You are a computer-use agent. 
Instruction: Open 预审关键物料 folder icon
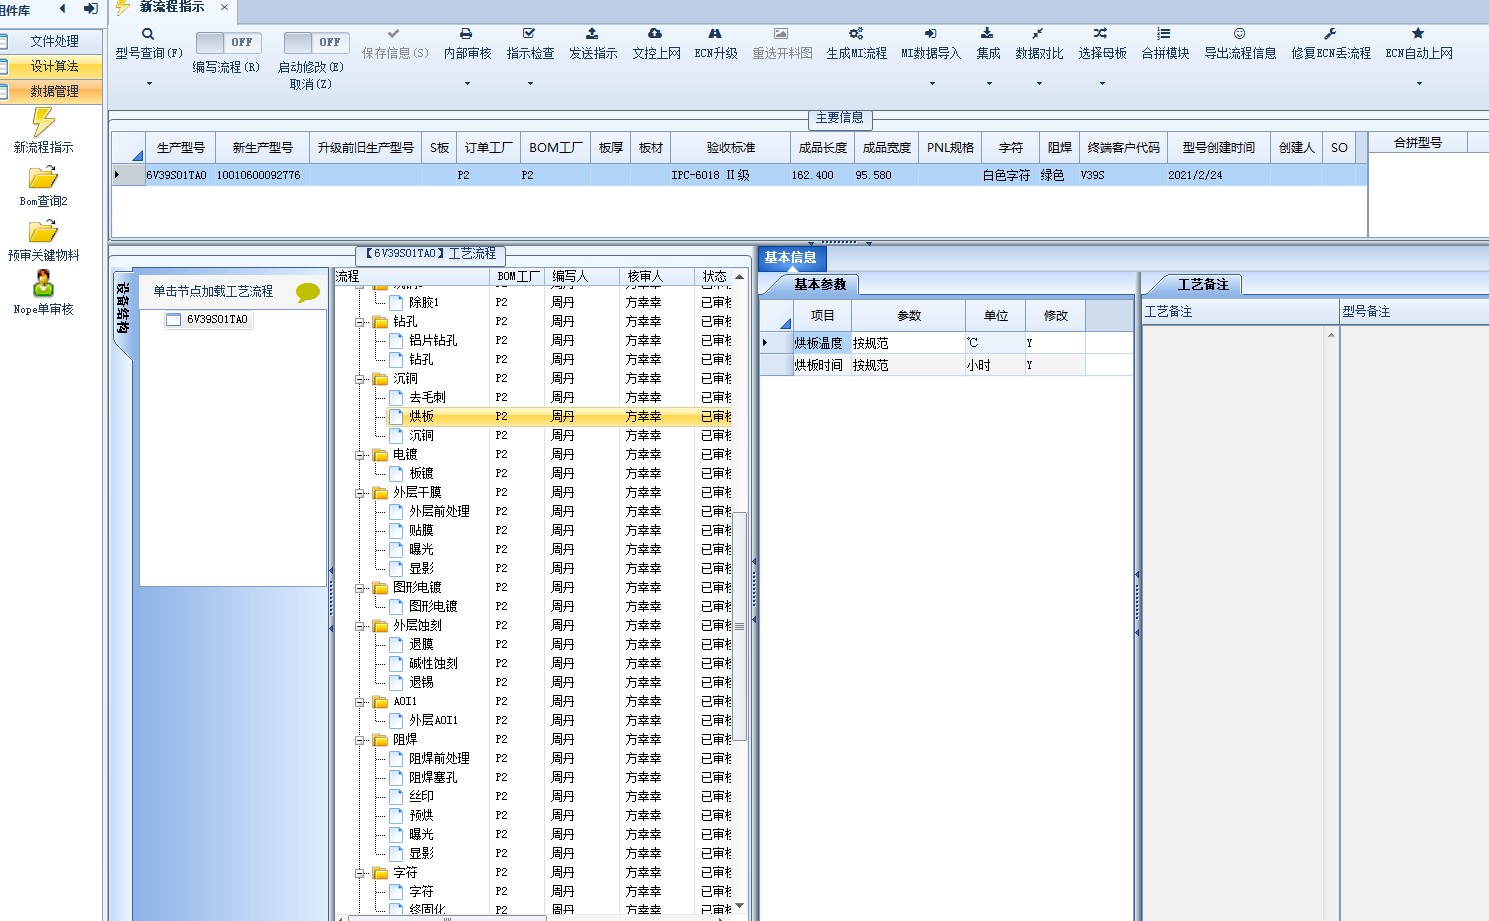[43, 232]
